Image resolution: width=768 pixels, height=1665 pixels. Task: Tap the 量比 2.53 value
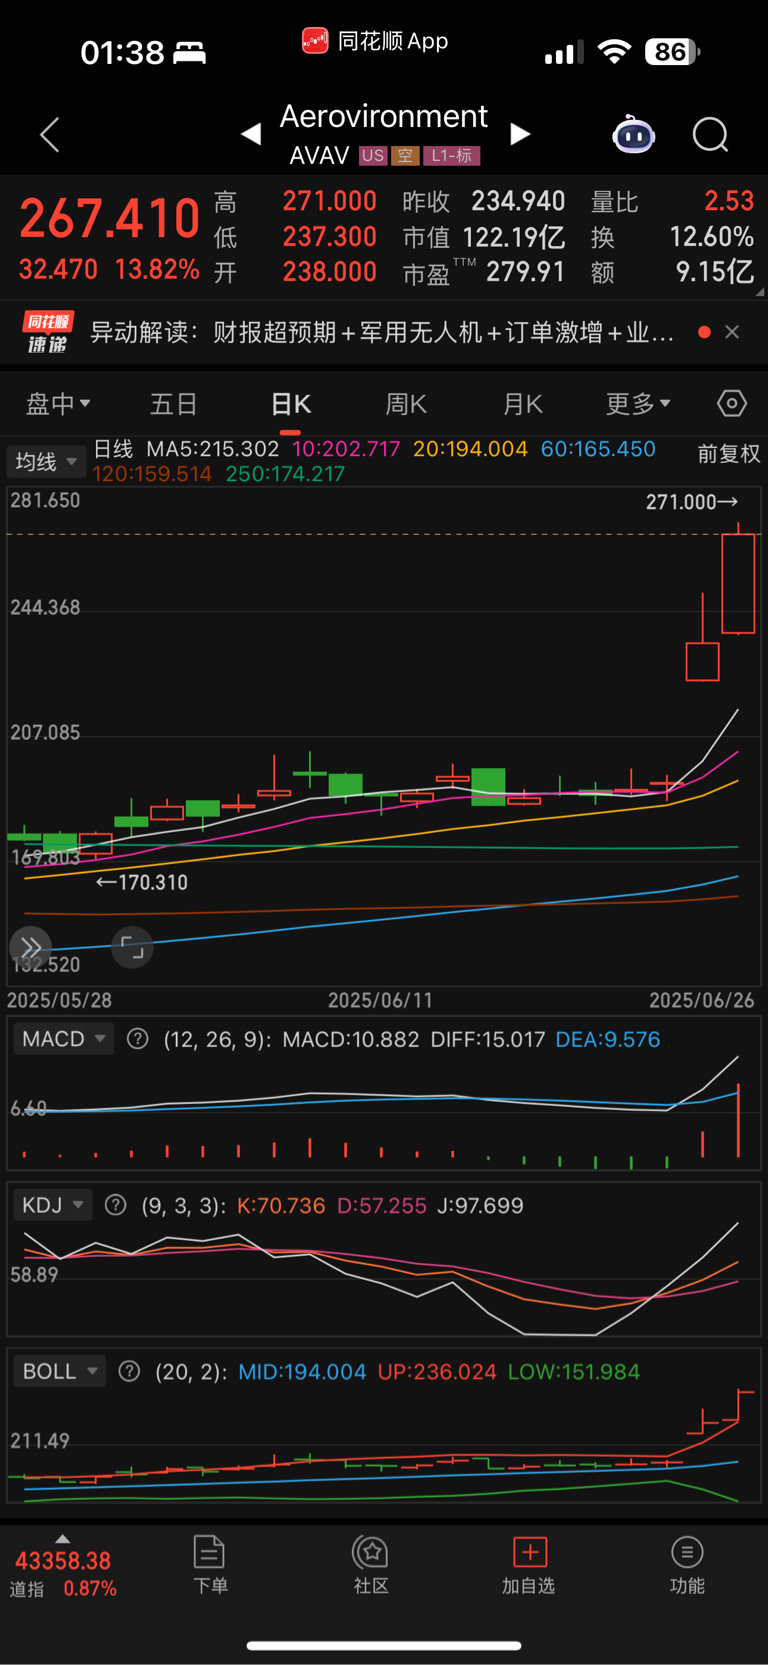coord(671,201)
